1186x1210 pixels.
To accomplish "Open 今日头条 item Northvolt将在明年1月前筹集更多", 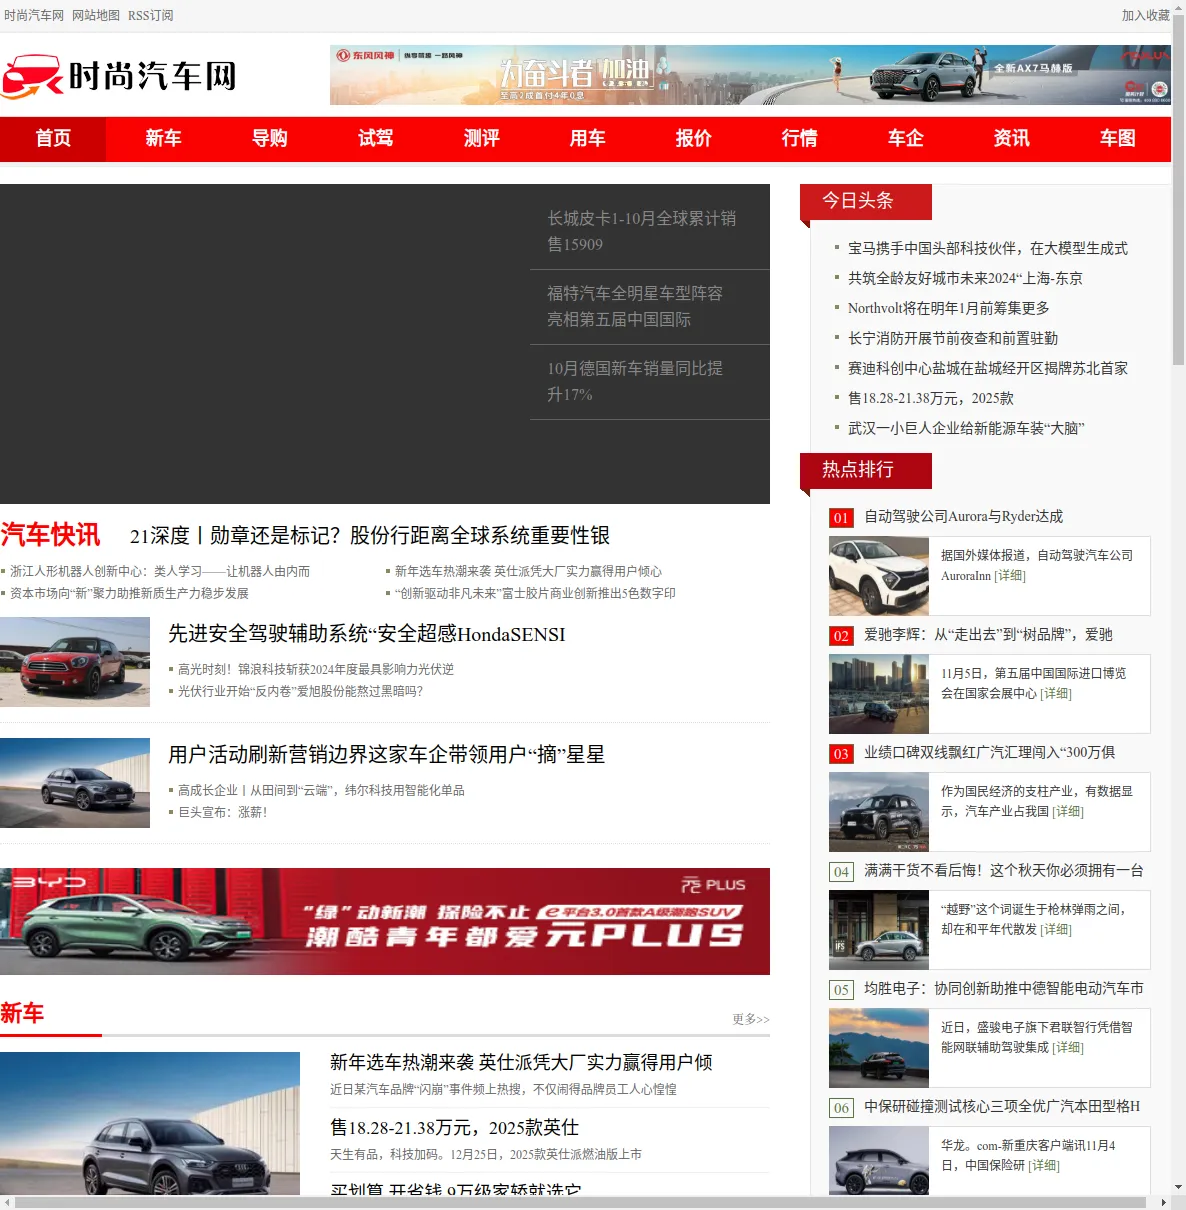I will tap(949, 309).
